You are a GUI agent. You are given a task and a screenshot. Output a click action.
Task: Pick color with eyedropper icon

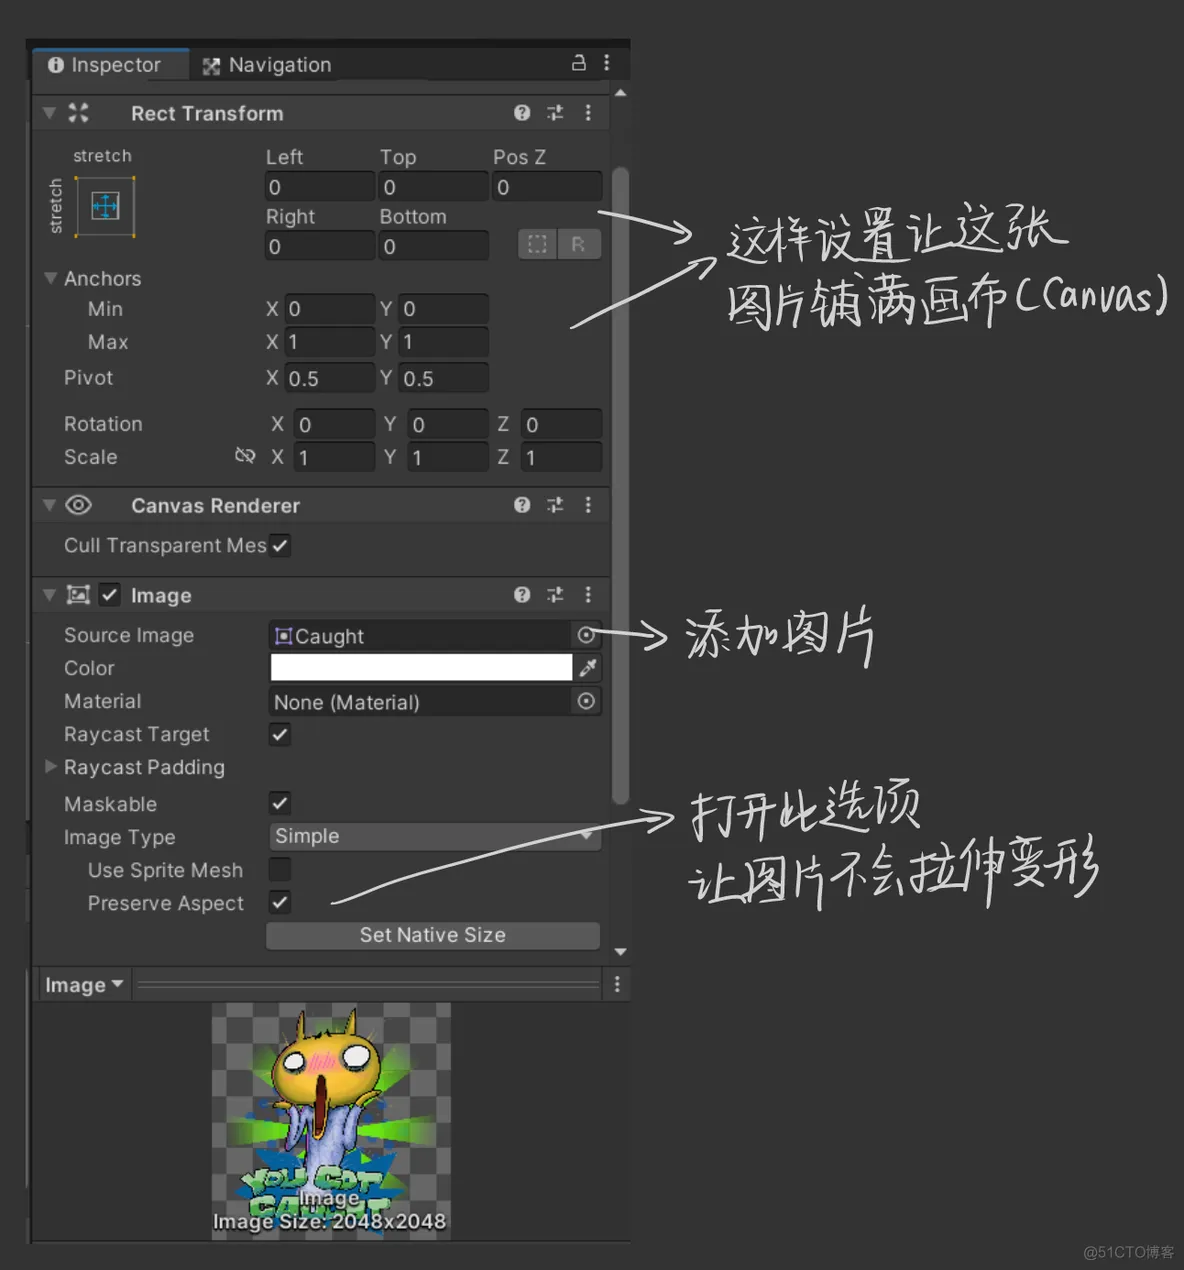(x=588, y=668)
